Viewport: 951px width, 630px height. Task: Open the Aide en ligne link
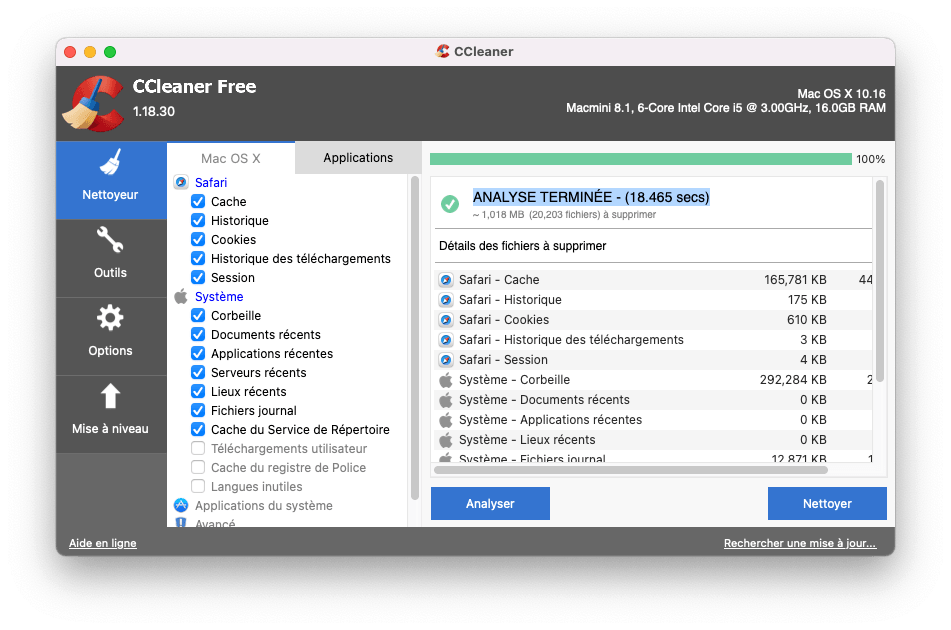point(102,543)
